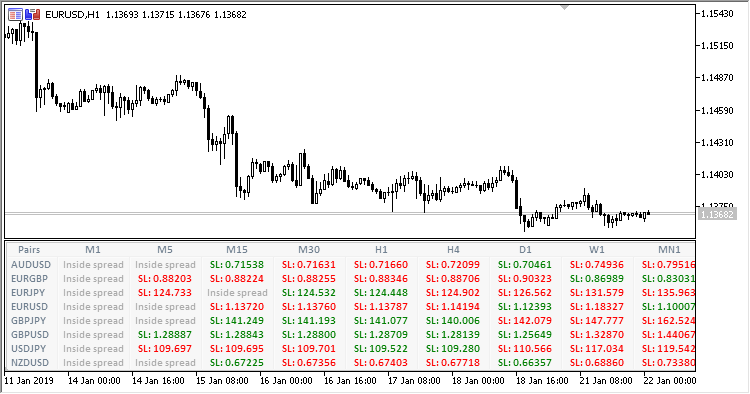Click the NZDUSD pair row label

(30, 362)
